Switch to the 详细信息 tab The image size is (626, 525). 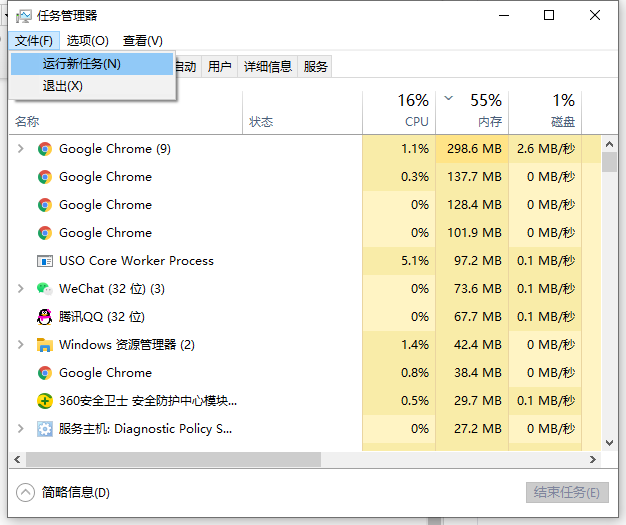coord(268,67)
